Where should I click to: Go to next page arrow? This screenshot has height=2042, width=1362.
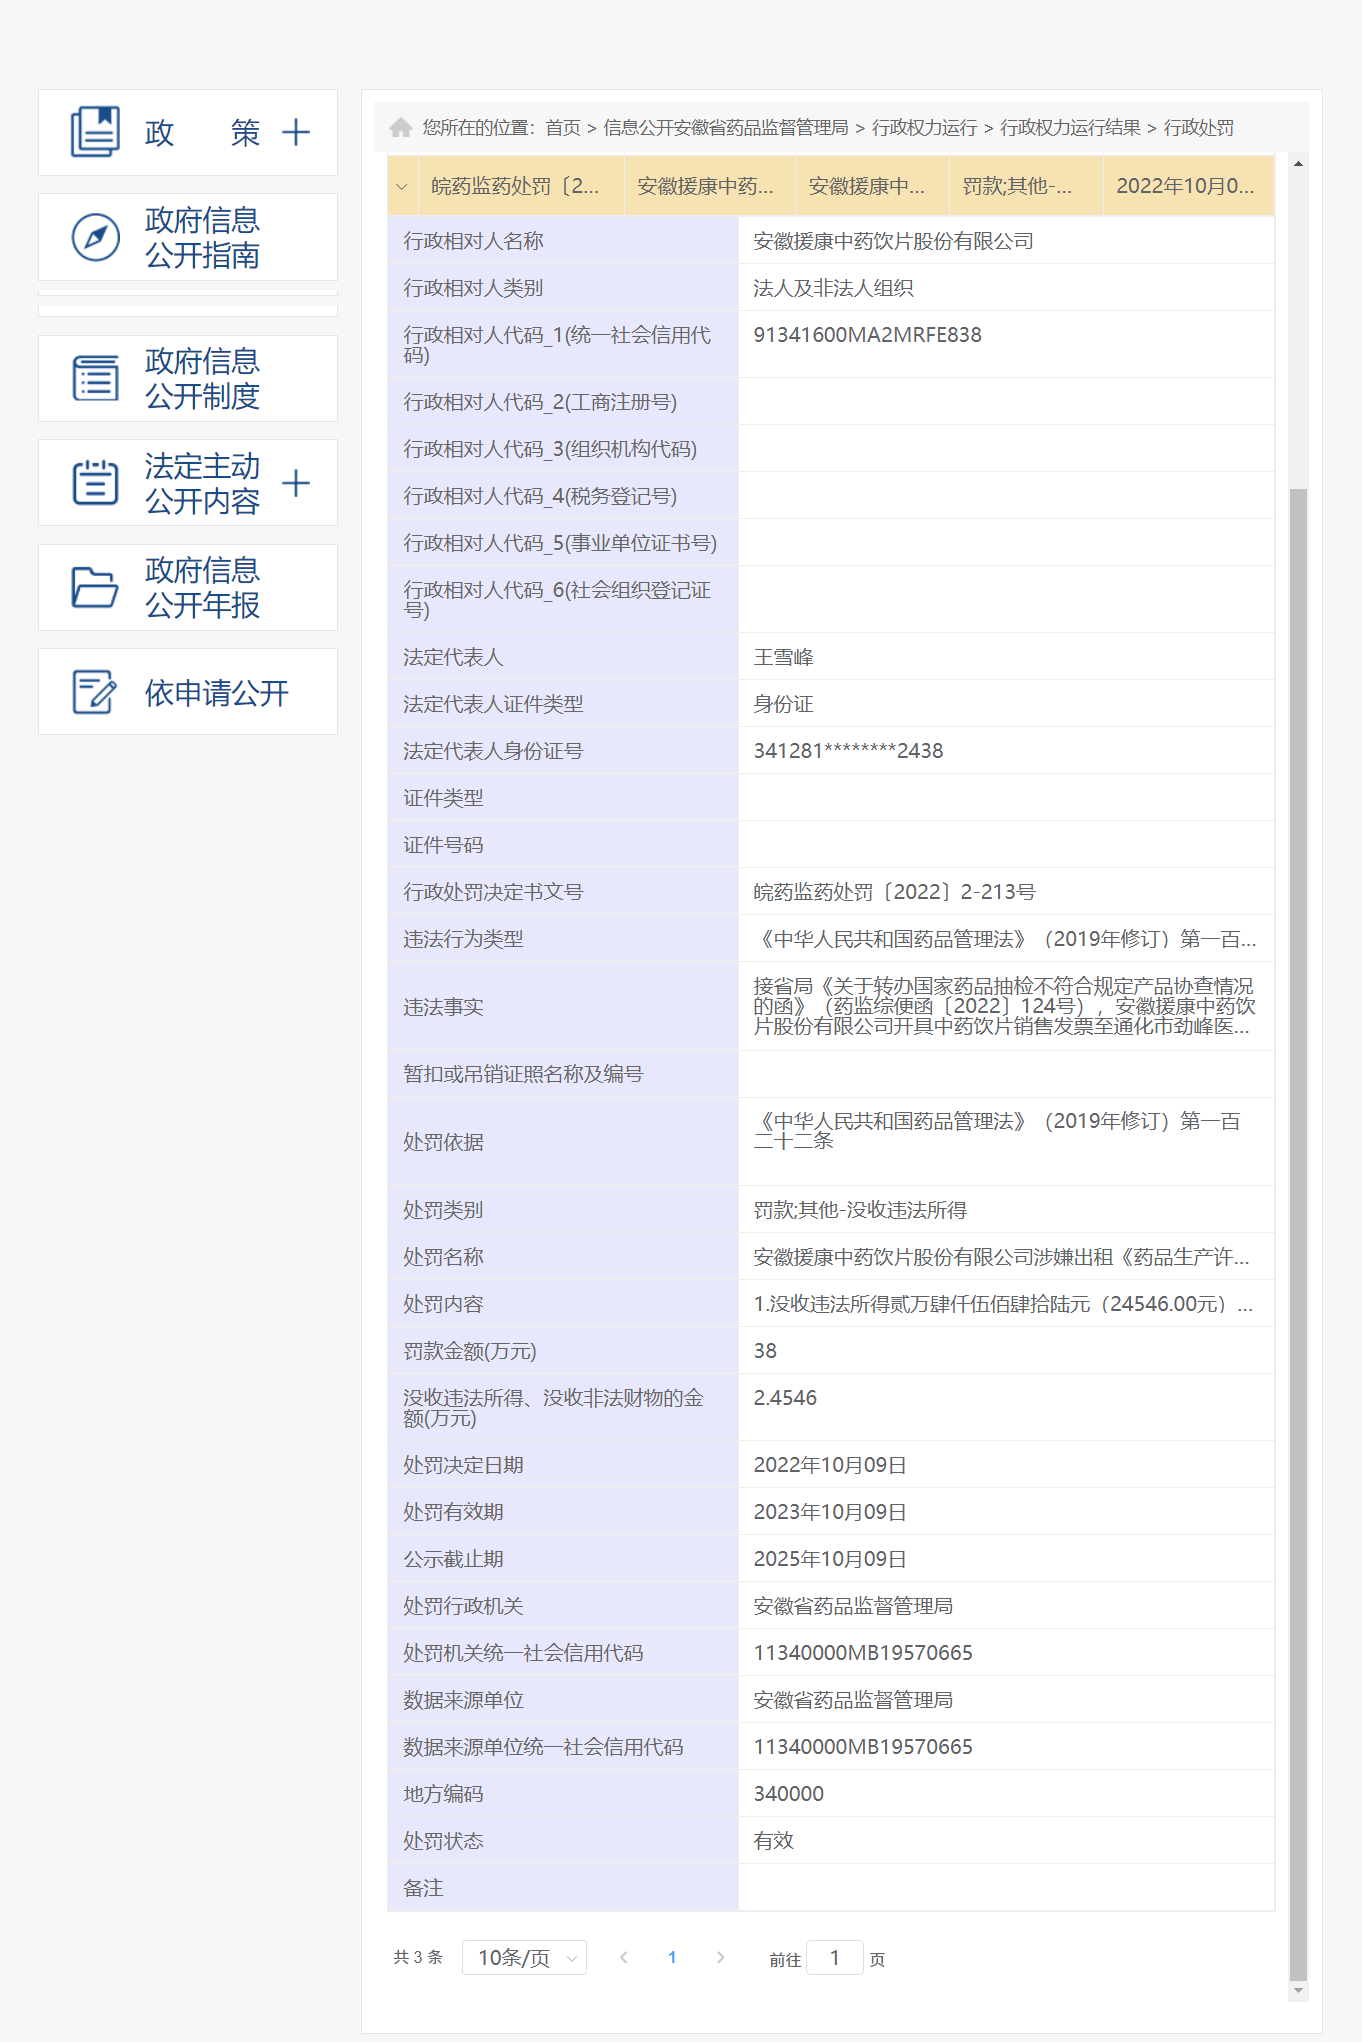coord(720,1958)
